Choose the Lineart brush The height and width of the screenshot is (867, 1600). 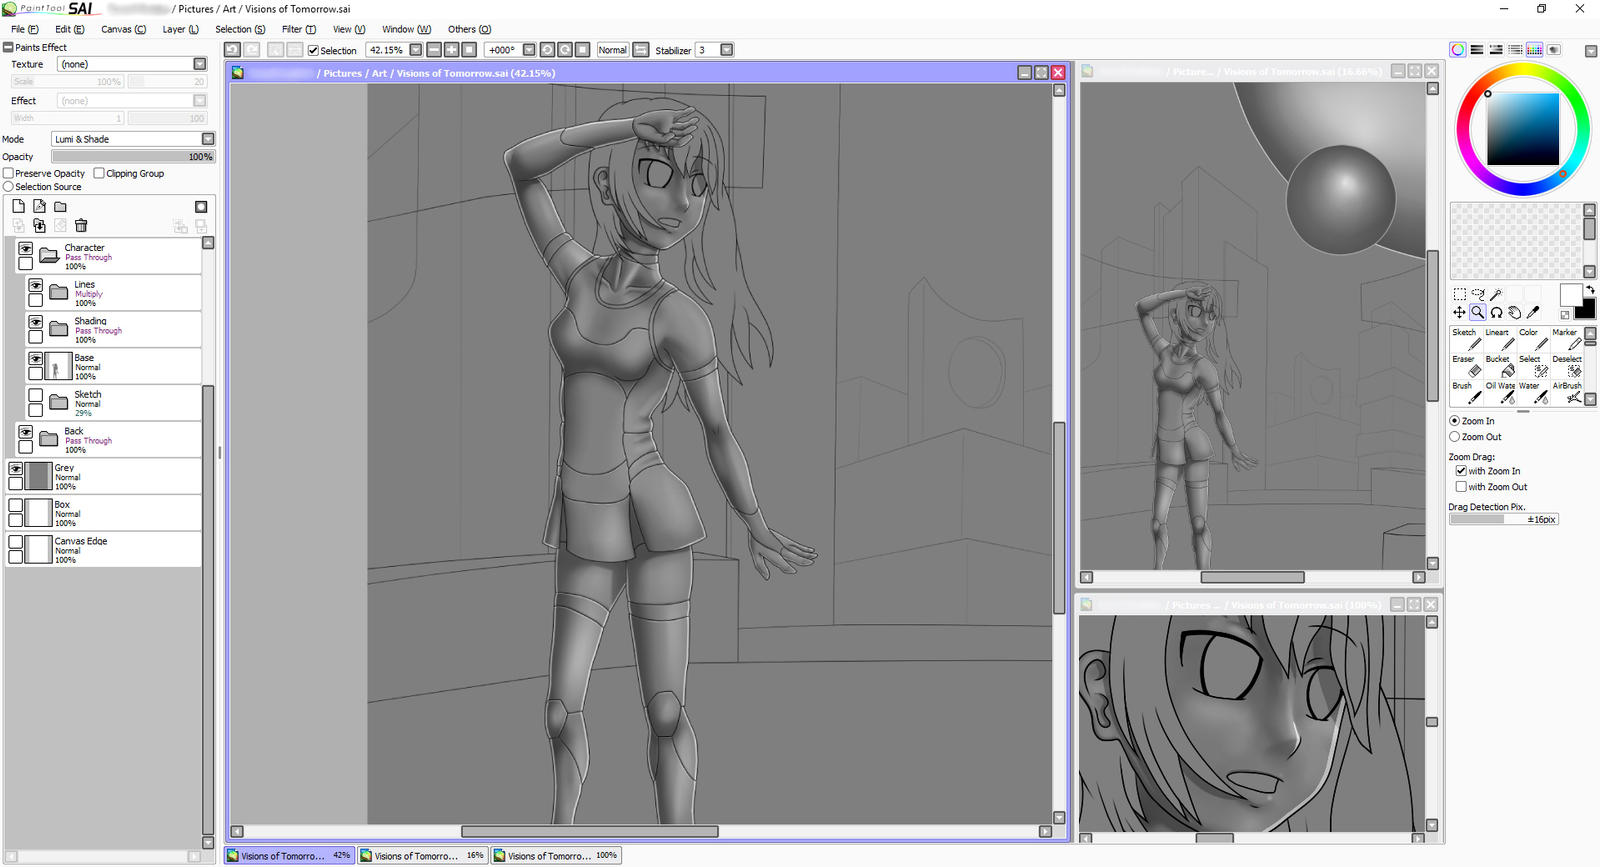click(x=1499, y=339)
